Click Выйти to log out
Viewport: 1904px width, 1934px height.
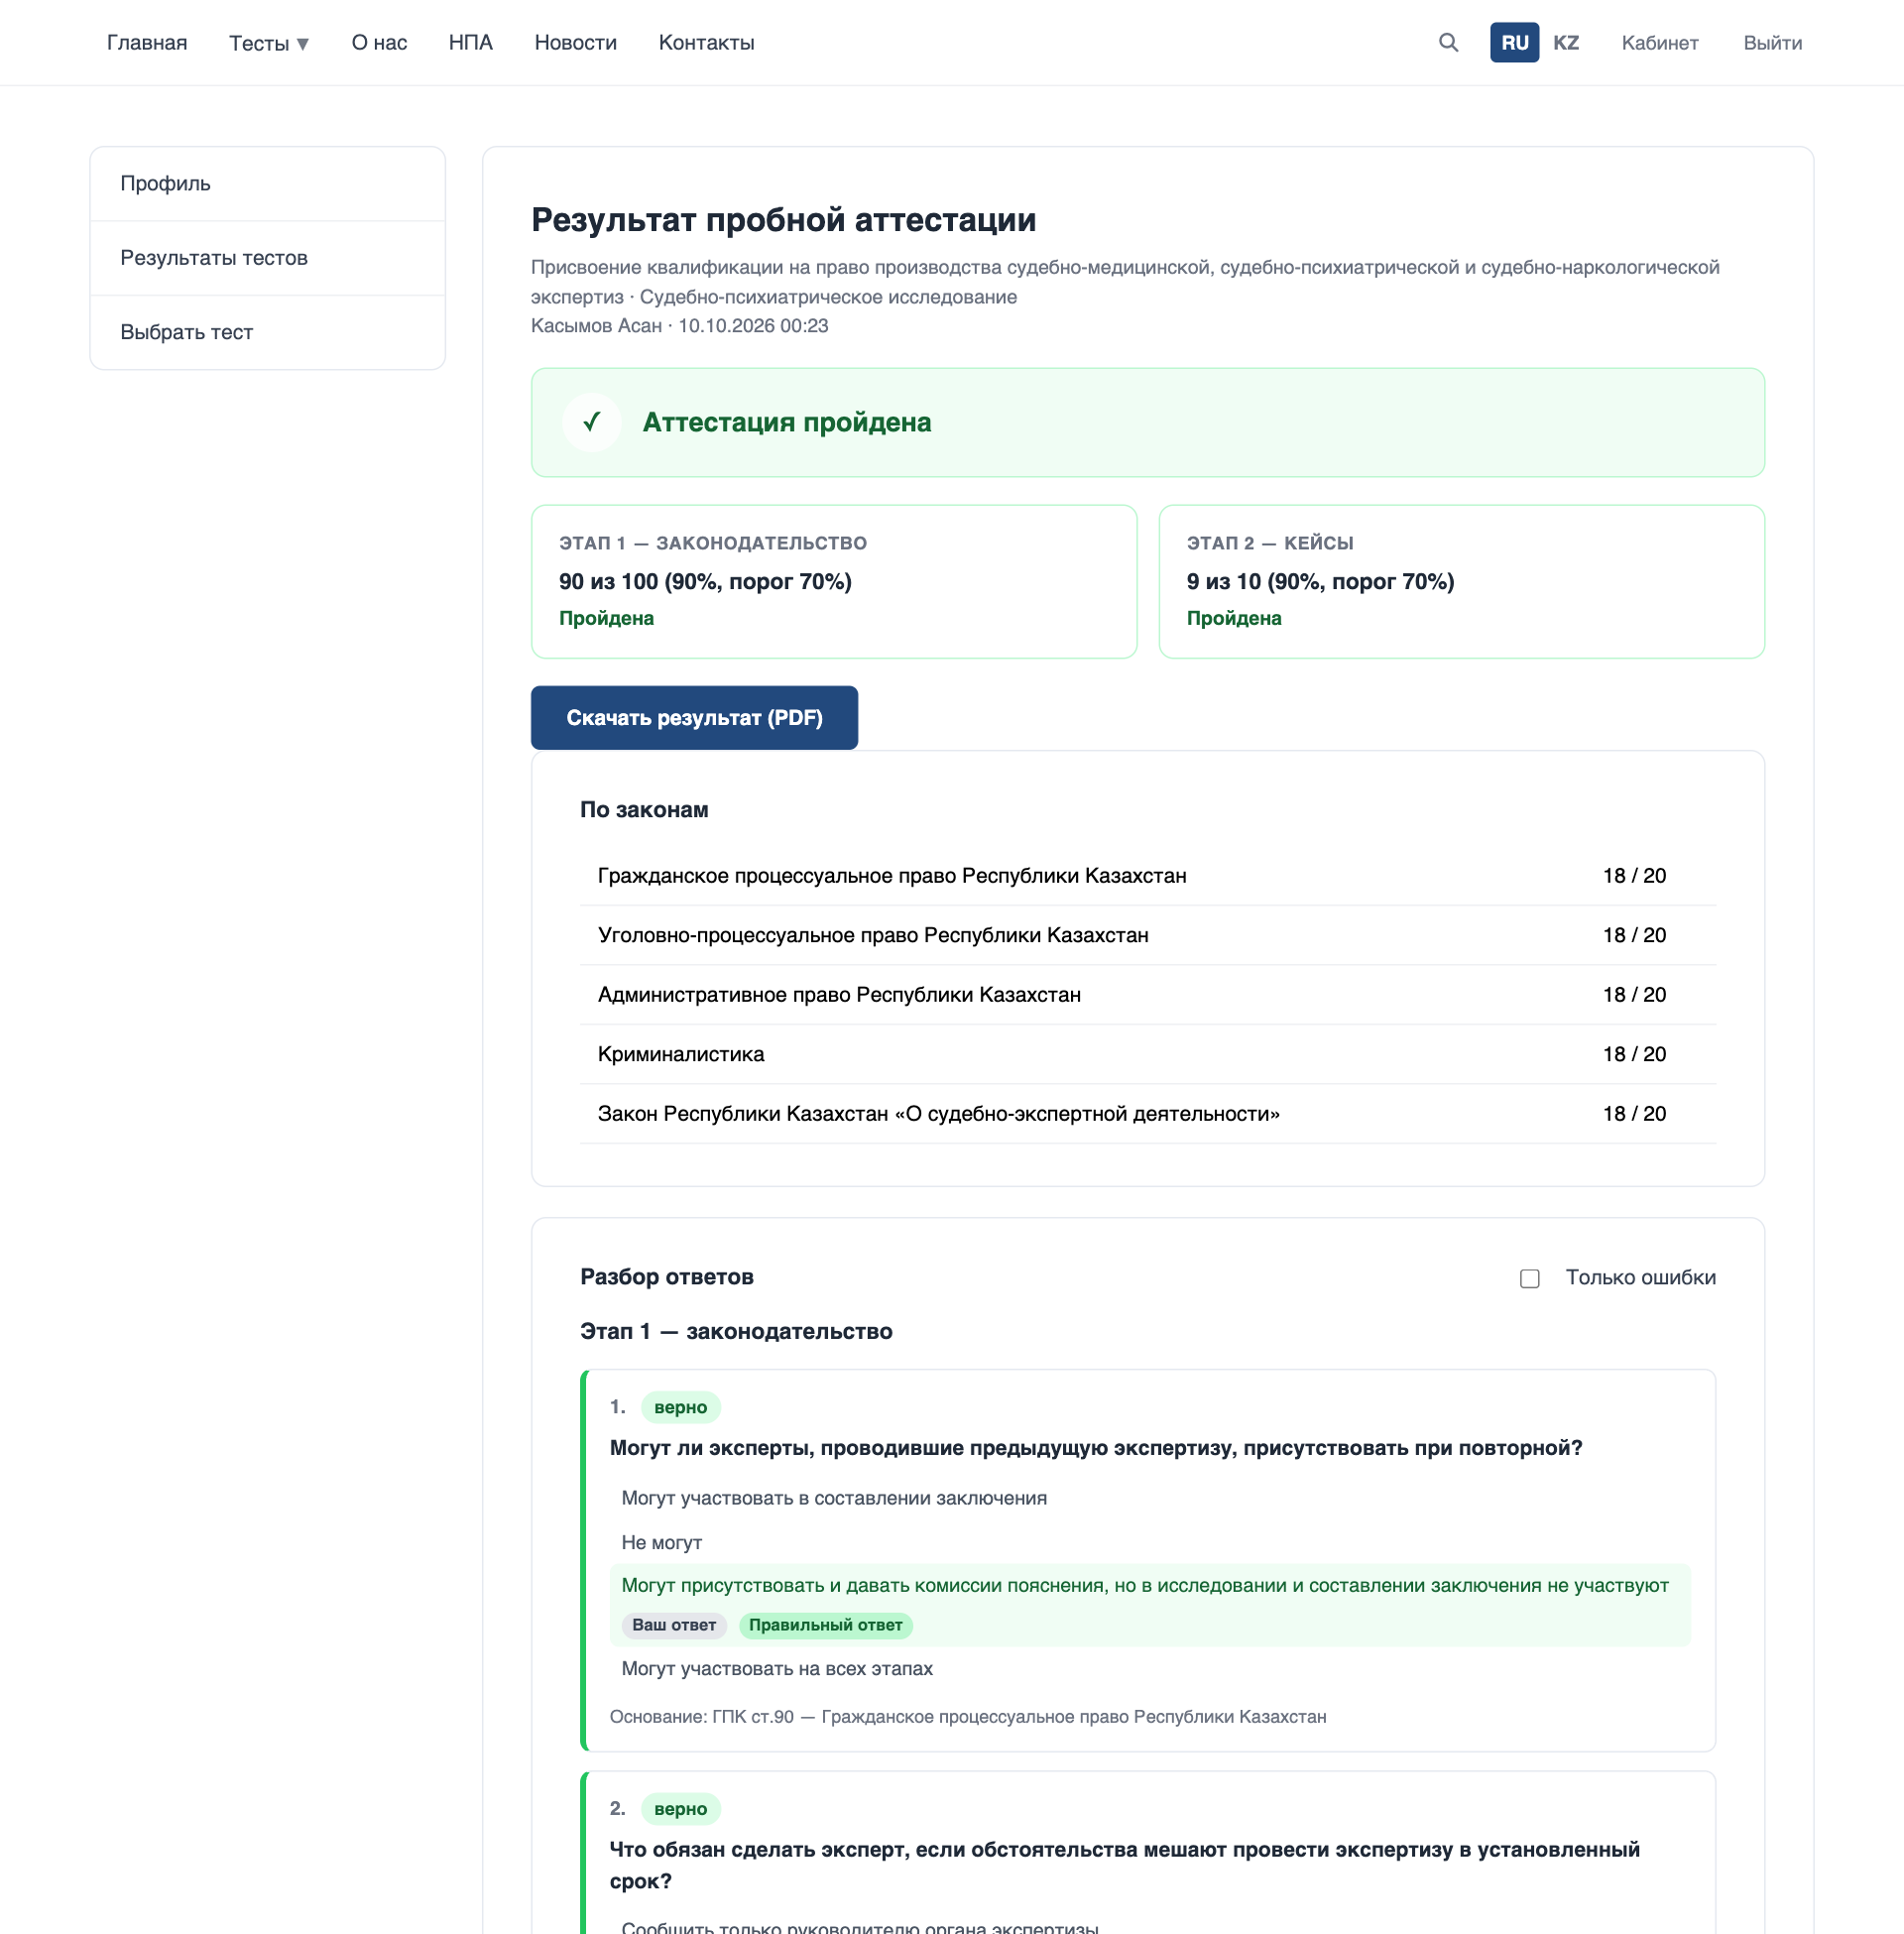[1772, 43]
